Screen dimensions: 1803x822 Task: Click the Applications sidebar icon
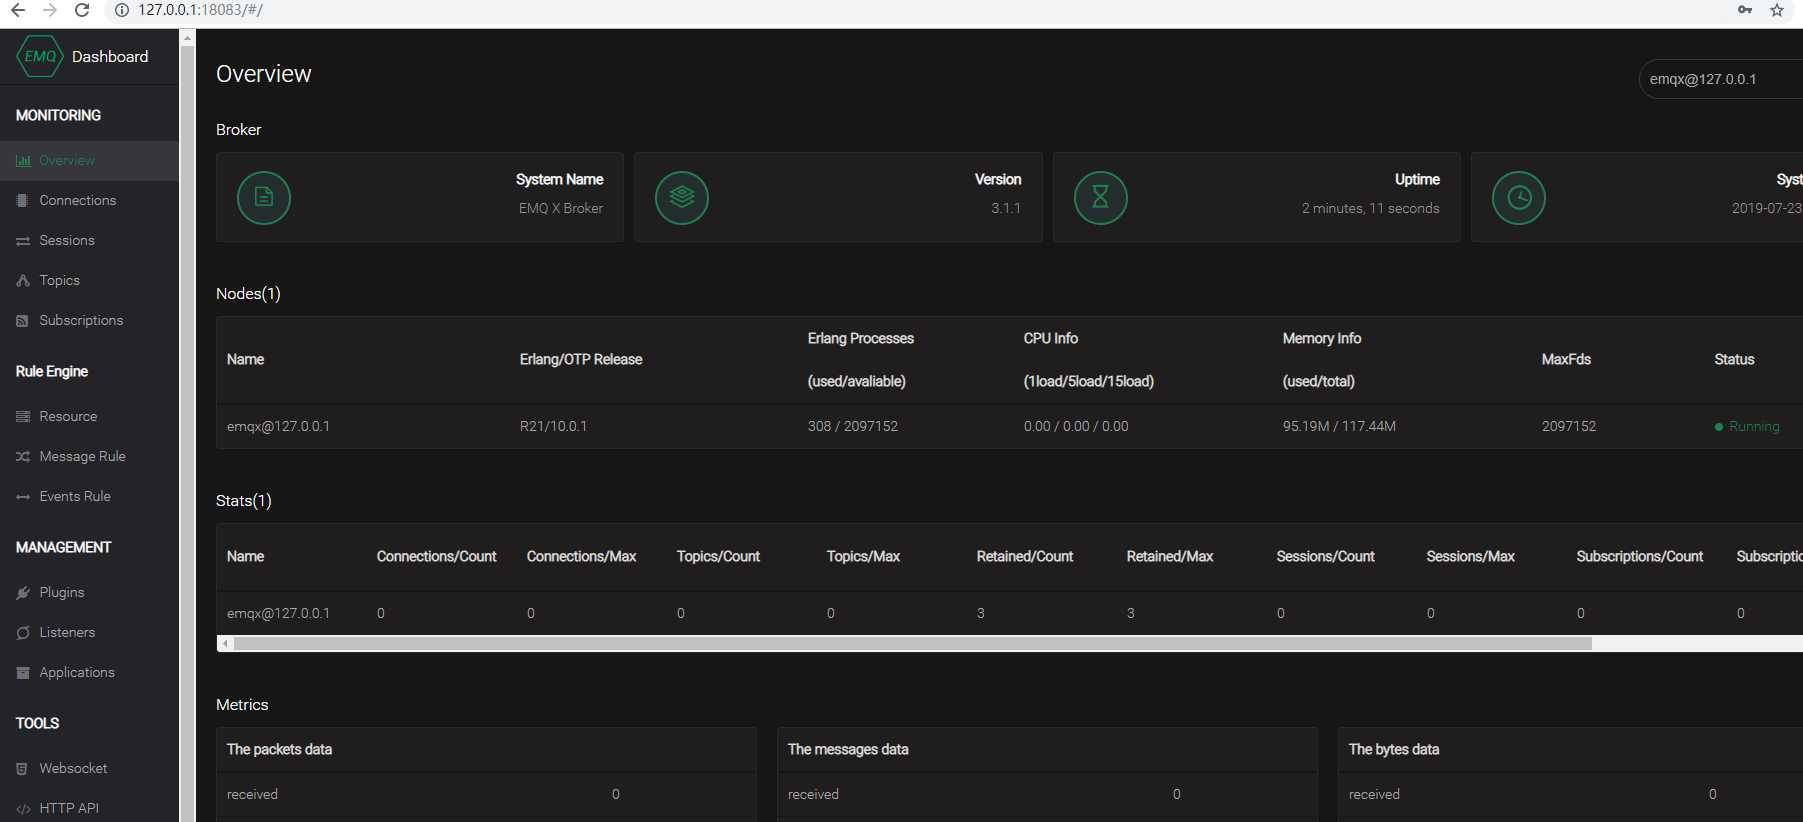pyautogui.click(x=23, y=672)
